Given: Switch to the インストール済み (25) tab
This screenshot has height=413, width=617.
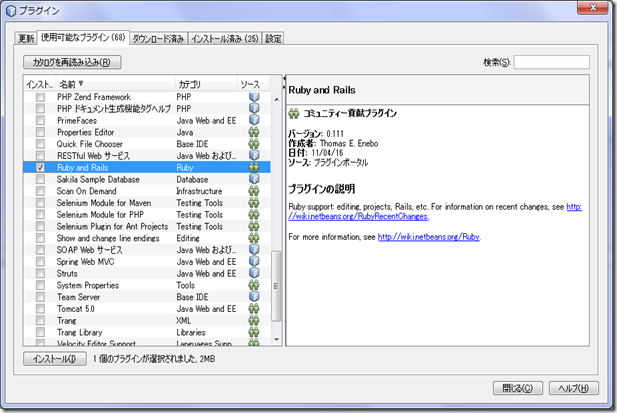Looking at the screenshot, I should click(x=225, y=39).
